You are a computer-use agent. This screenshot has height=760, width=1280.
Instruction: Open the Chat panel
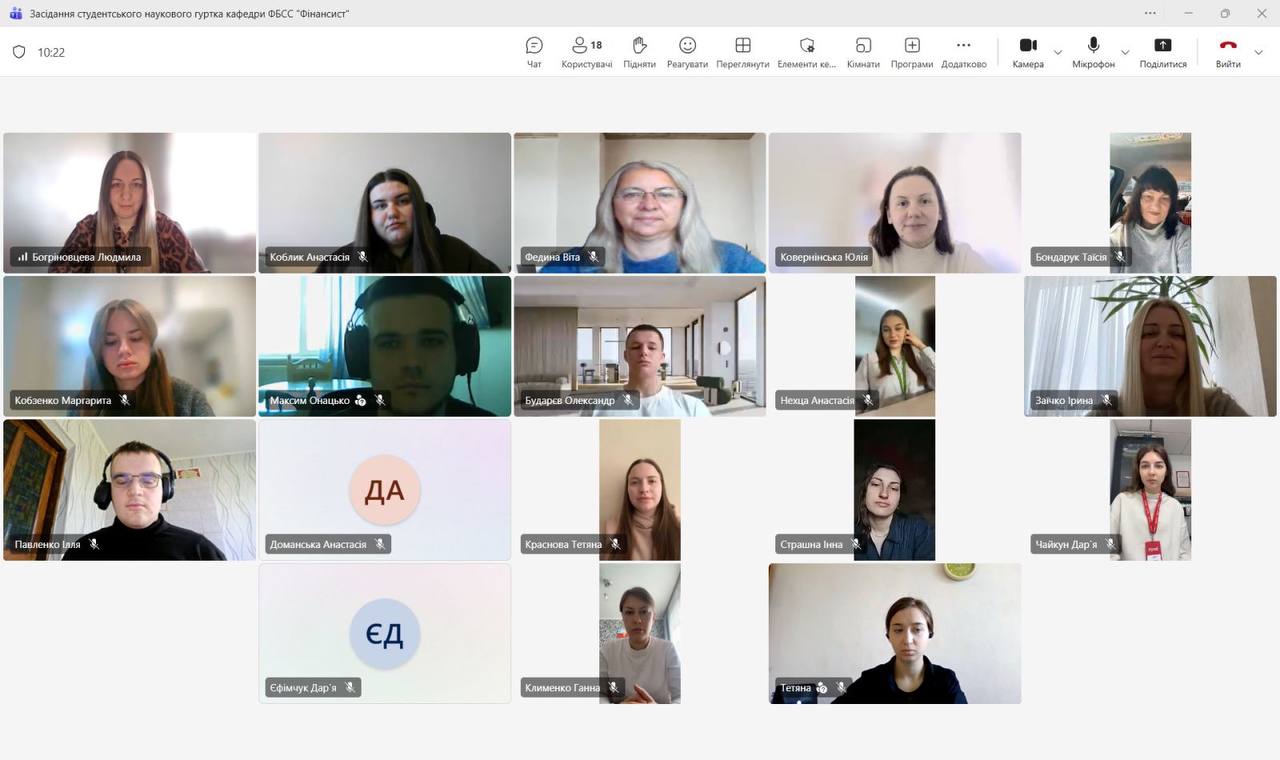click(x=534, y=52)
